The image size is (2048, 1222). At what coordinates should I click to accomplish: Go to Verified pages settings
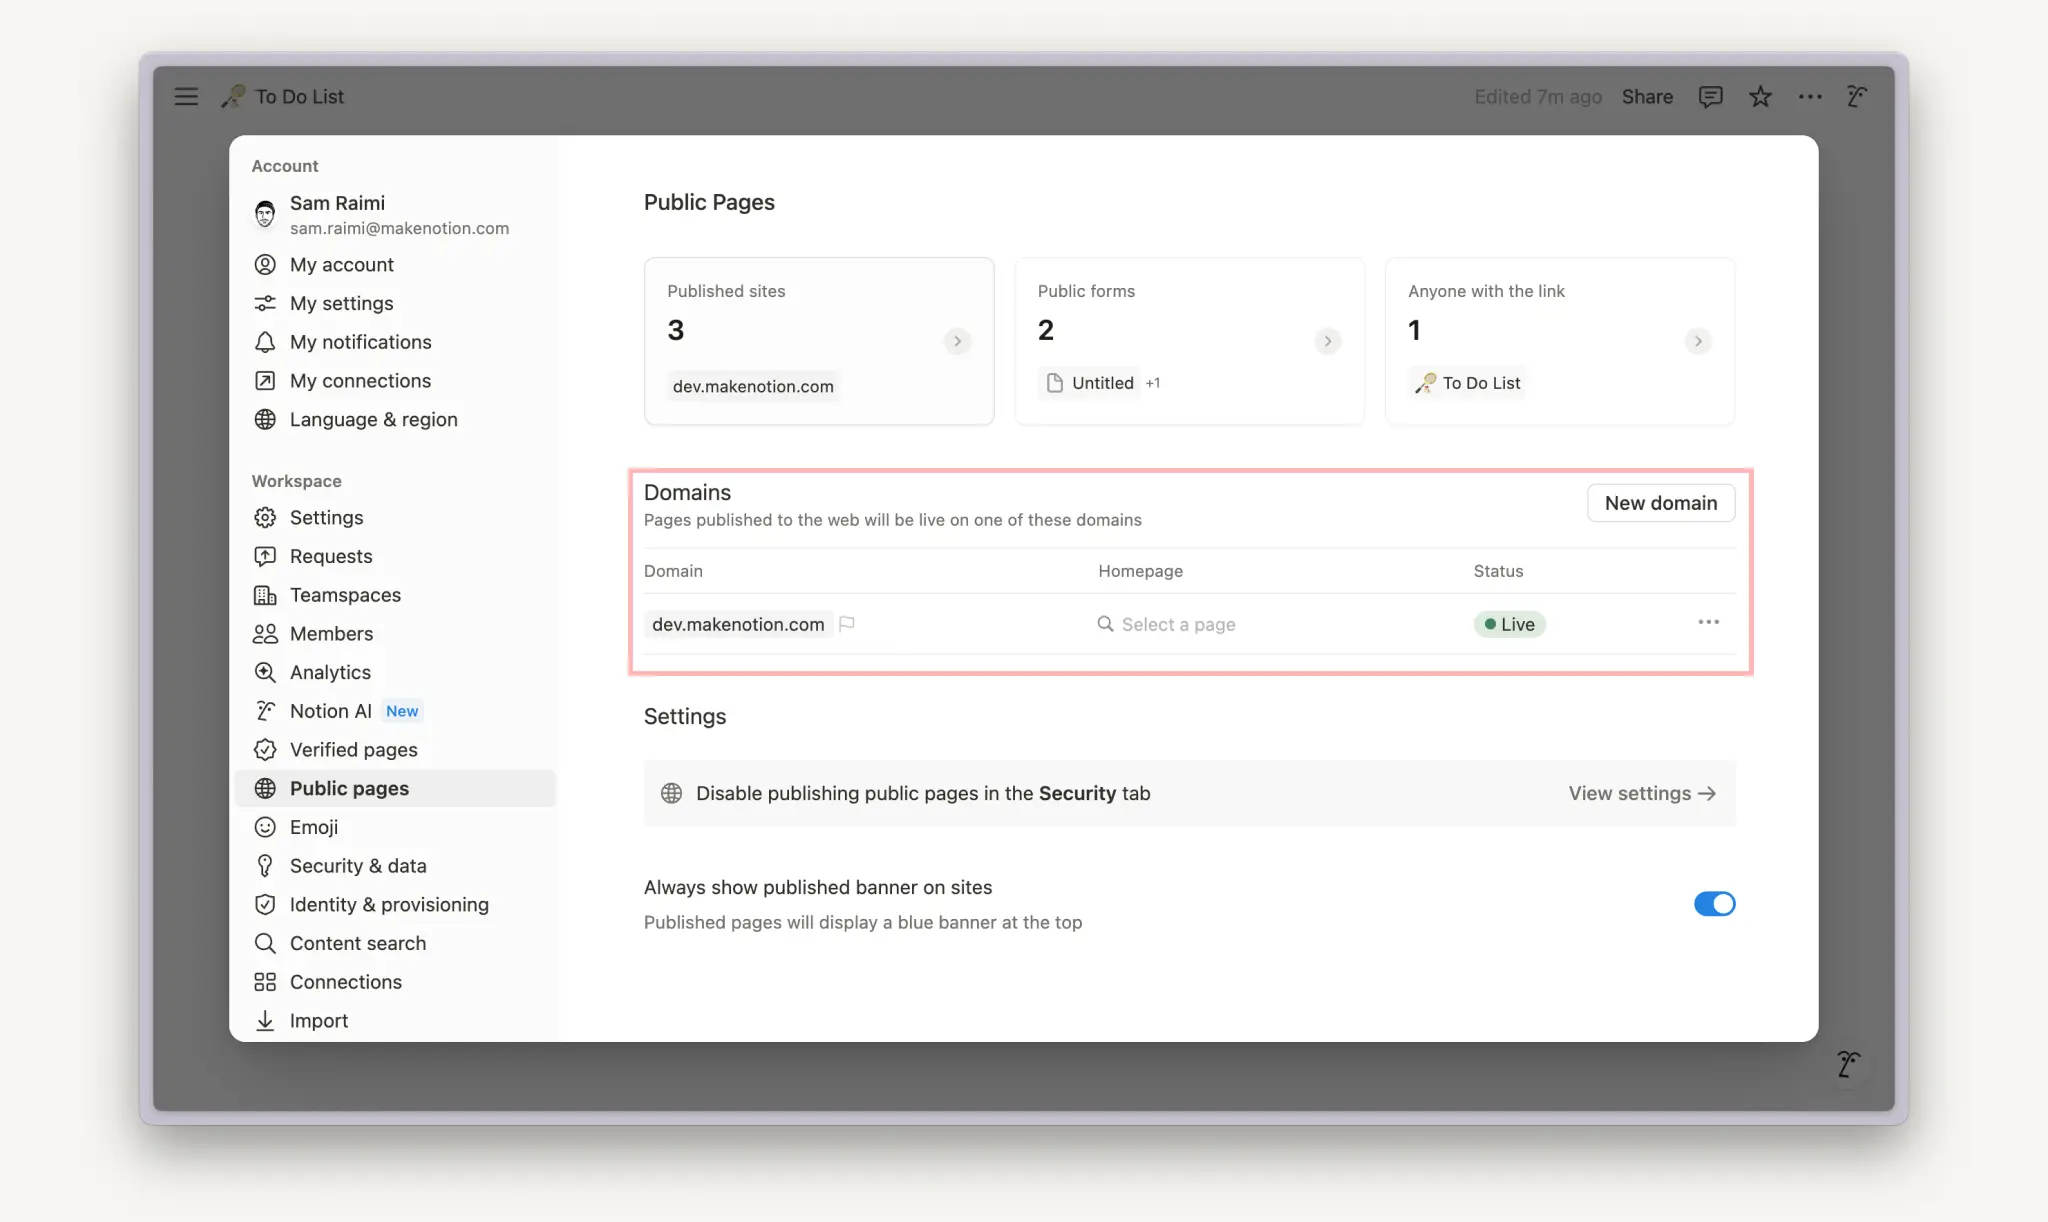tap(354, 749)
